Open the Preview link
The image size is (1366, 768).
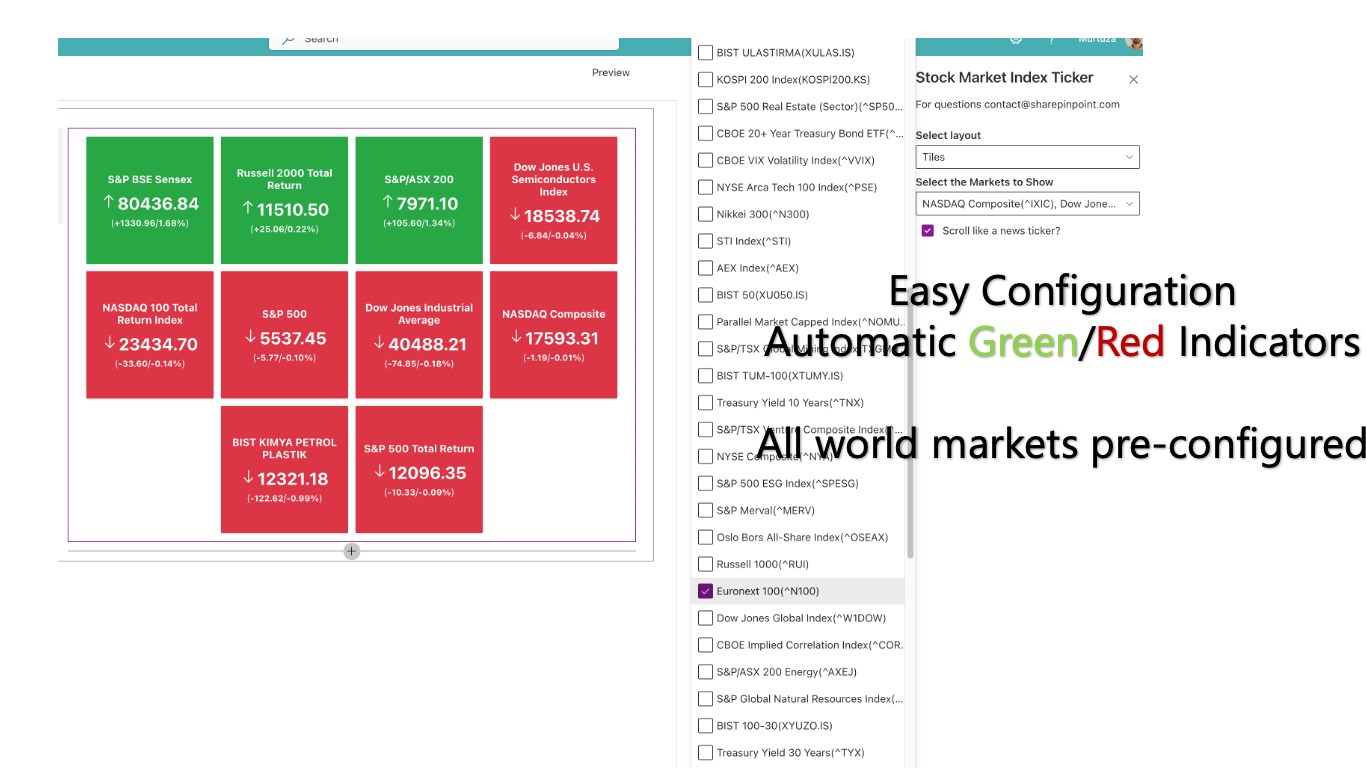(x=611, y=72)
